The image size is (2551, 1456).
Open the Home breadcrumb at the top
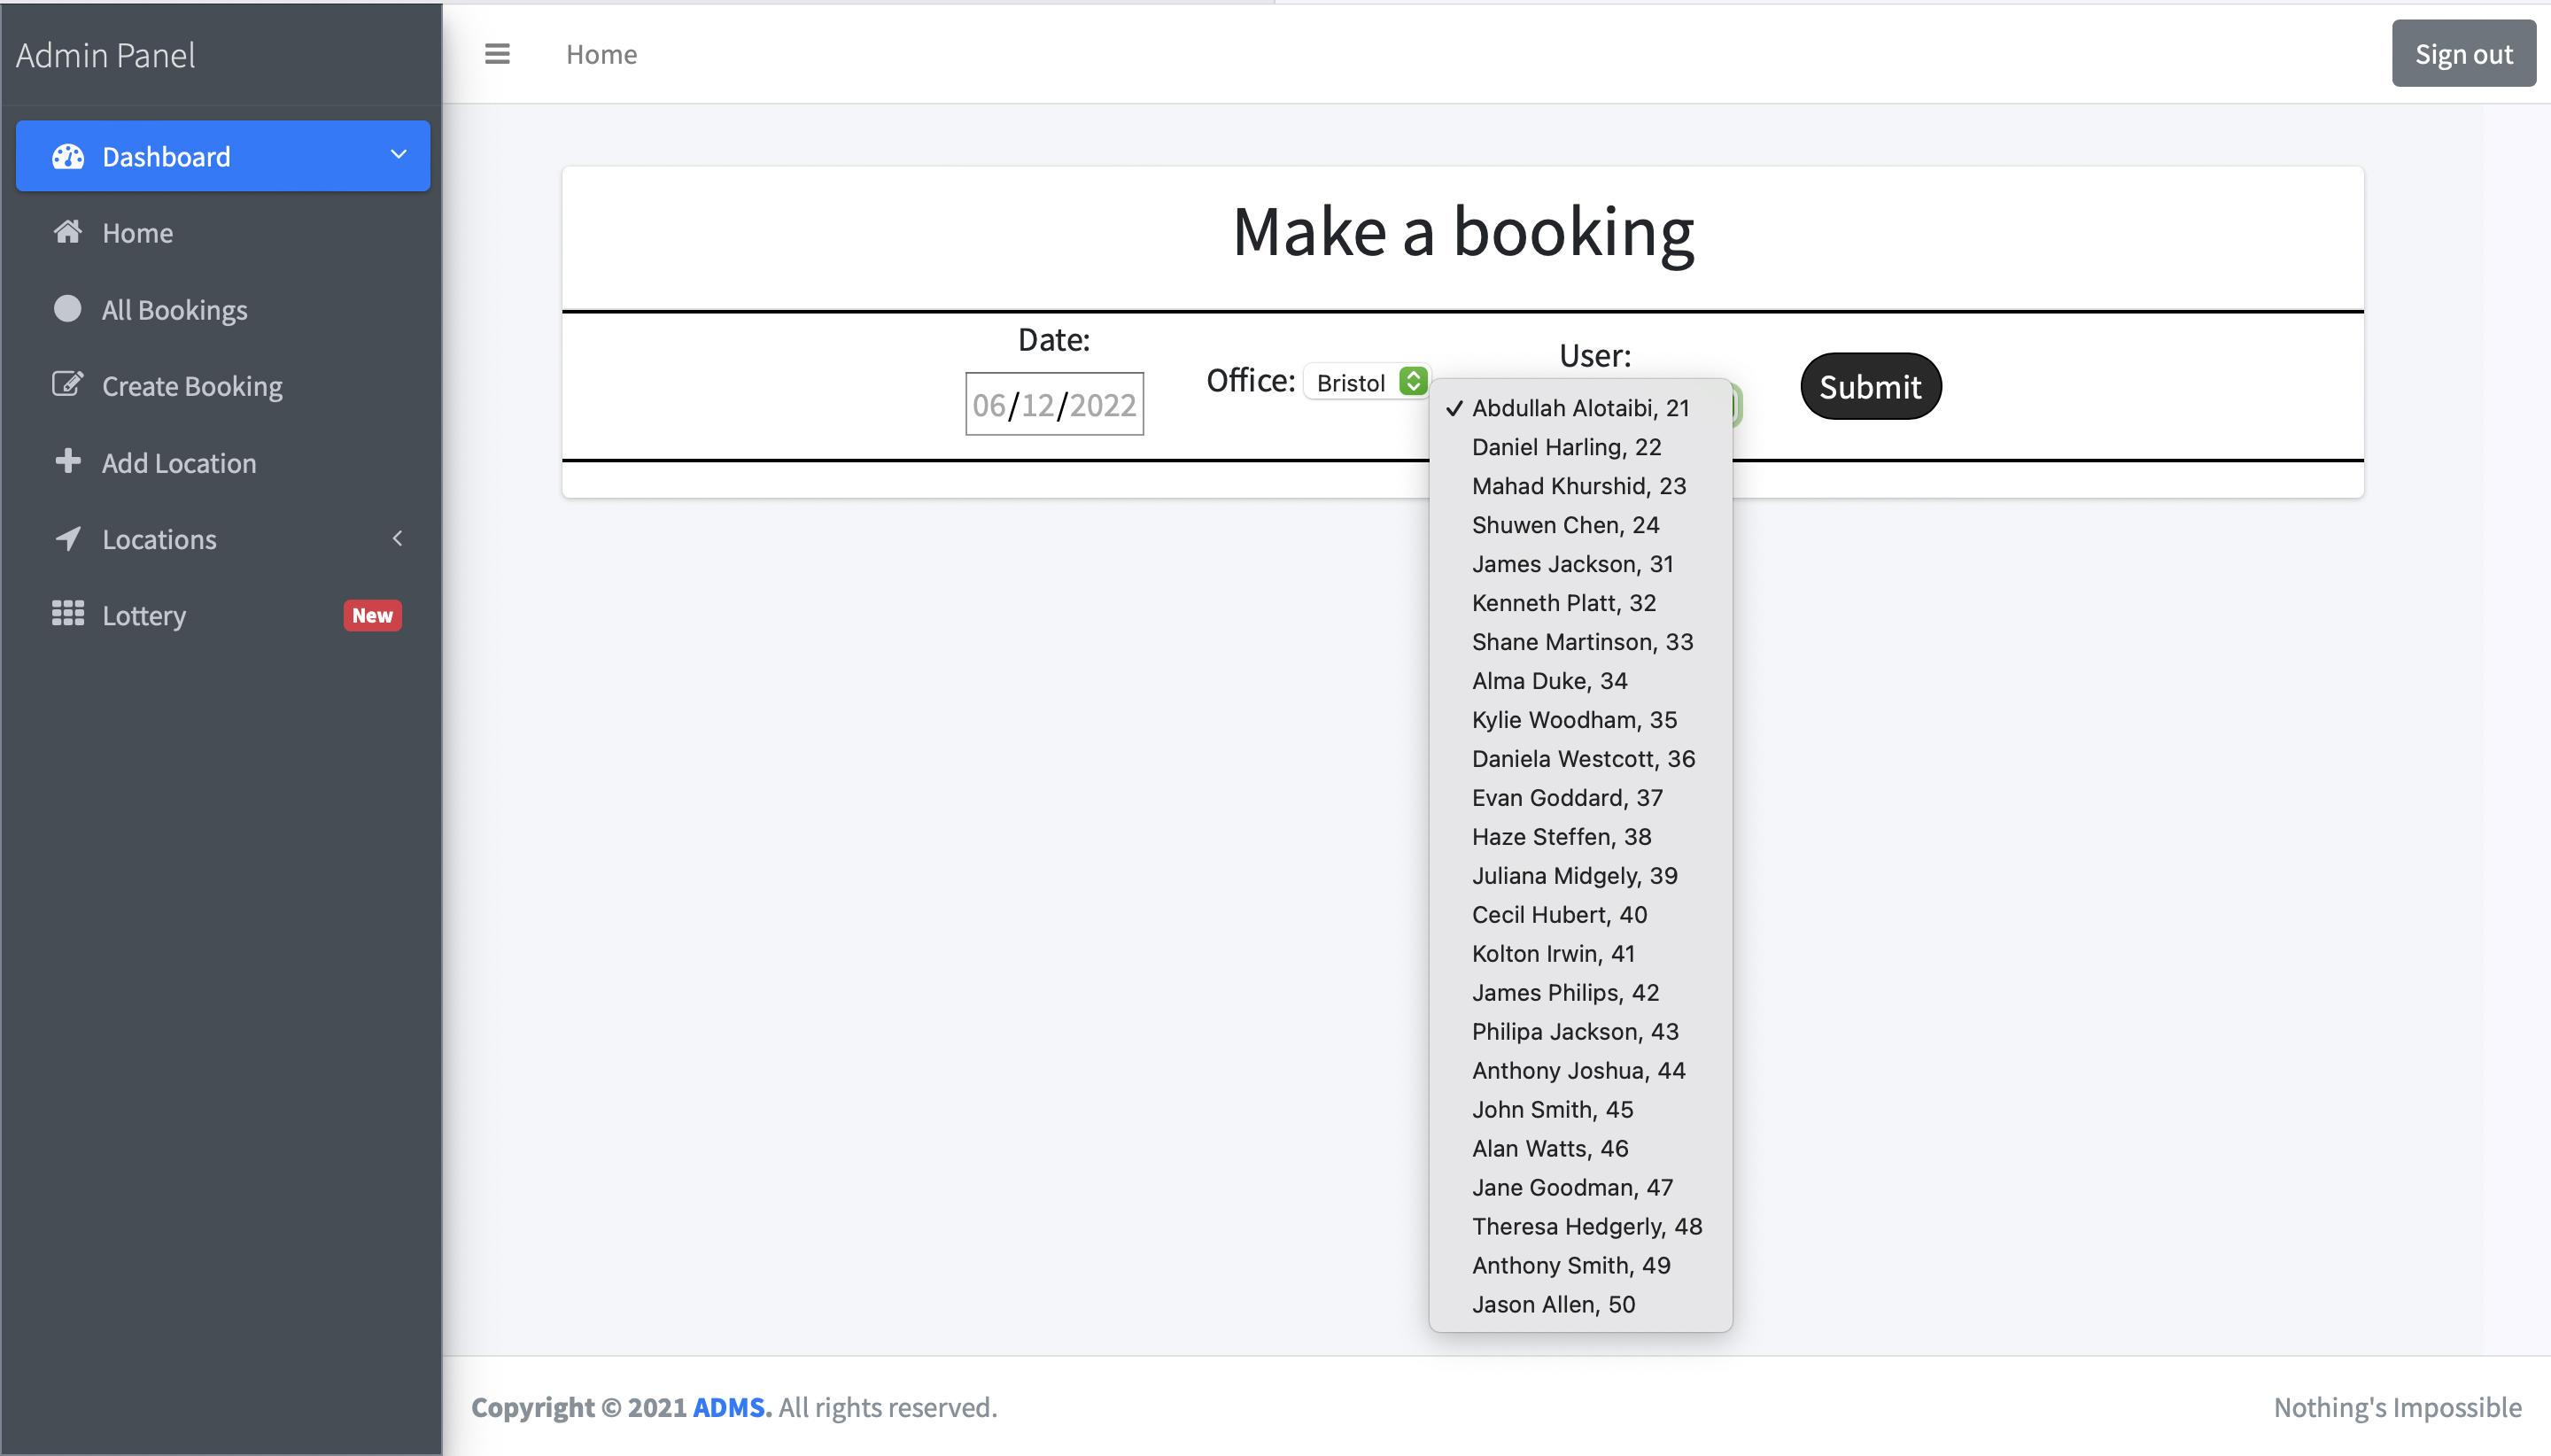pyautogui.click(x=602, y=53)
